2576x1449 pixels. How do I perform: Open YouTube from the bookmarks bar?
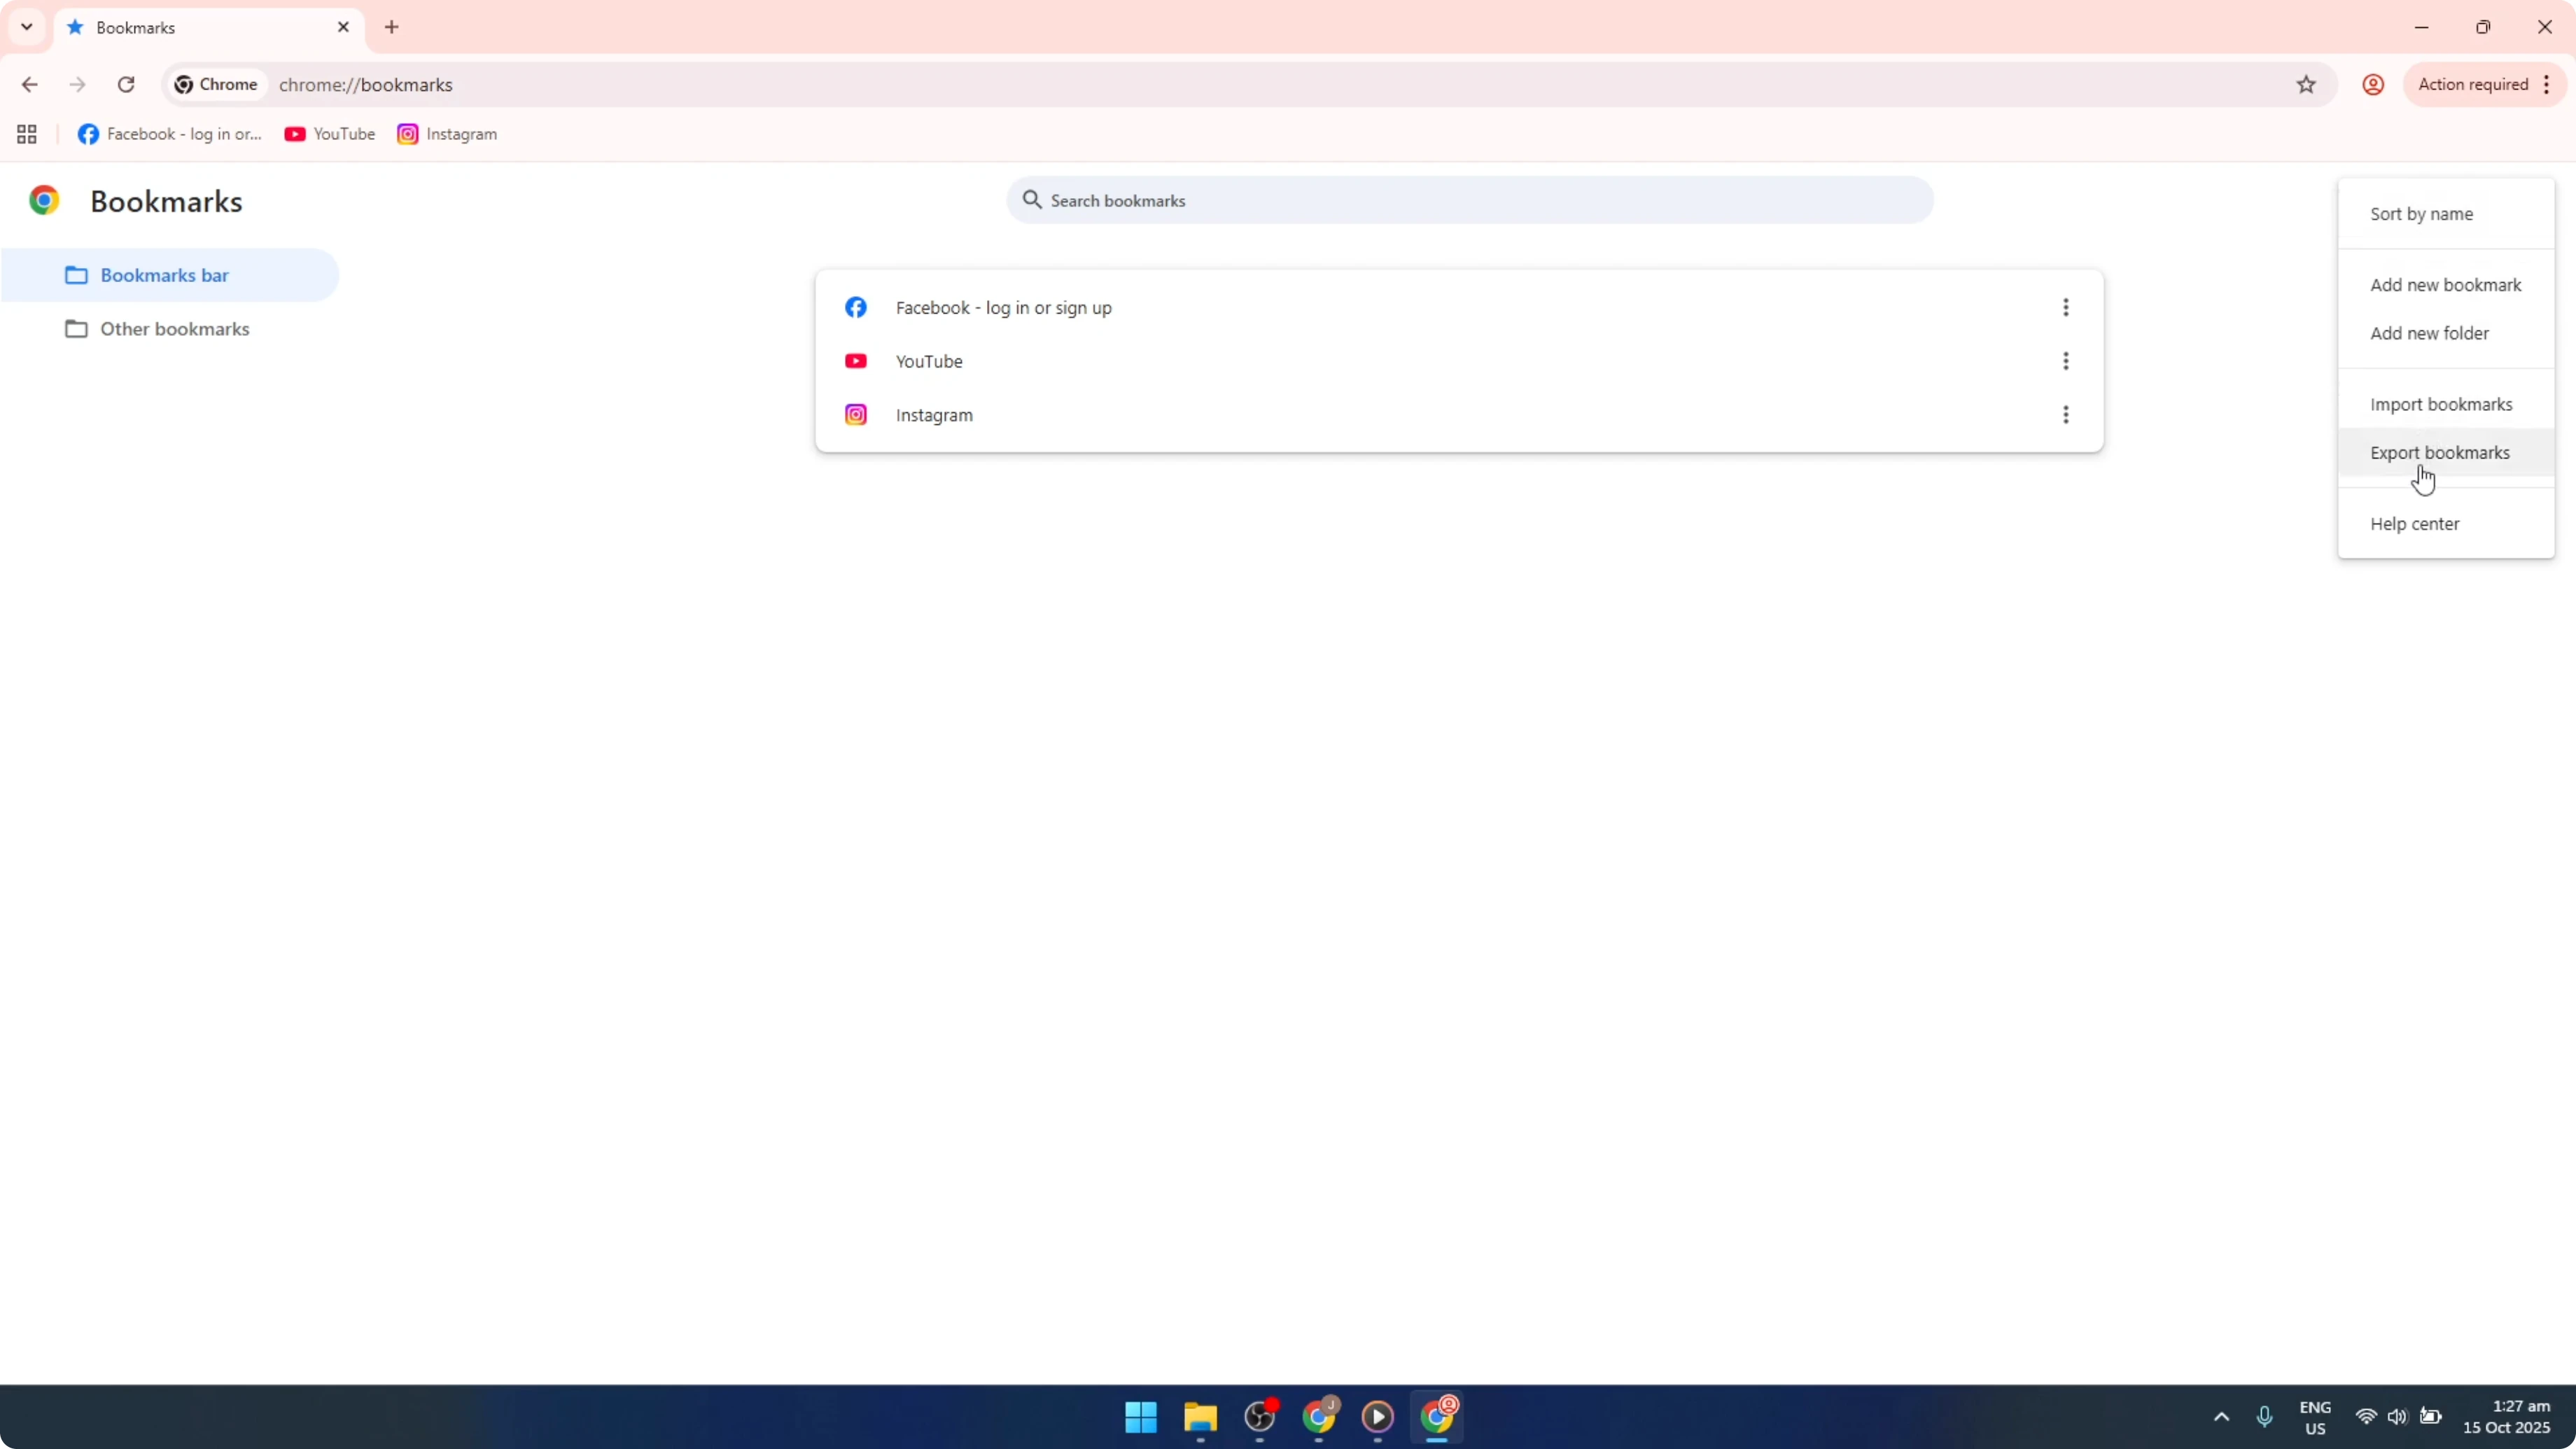[x=330, y=134]
